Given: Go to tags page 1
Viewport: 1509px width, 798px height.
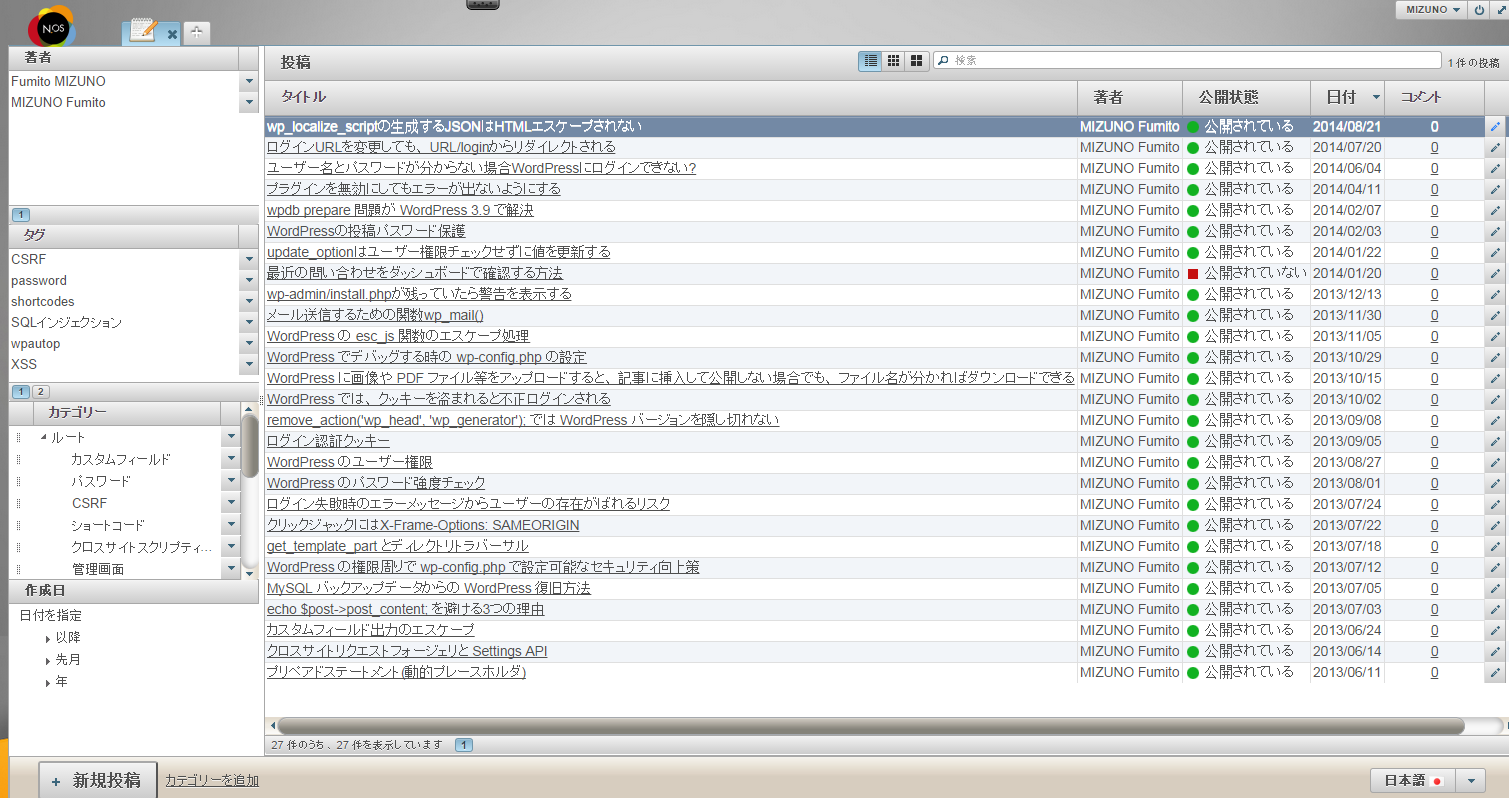Looking at the screenshot, I should pos(22,391).
